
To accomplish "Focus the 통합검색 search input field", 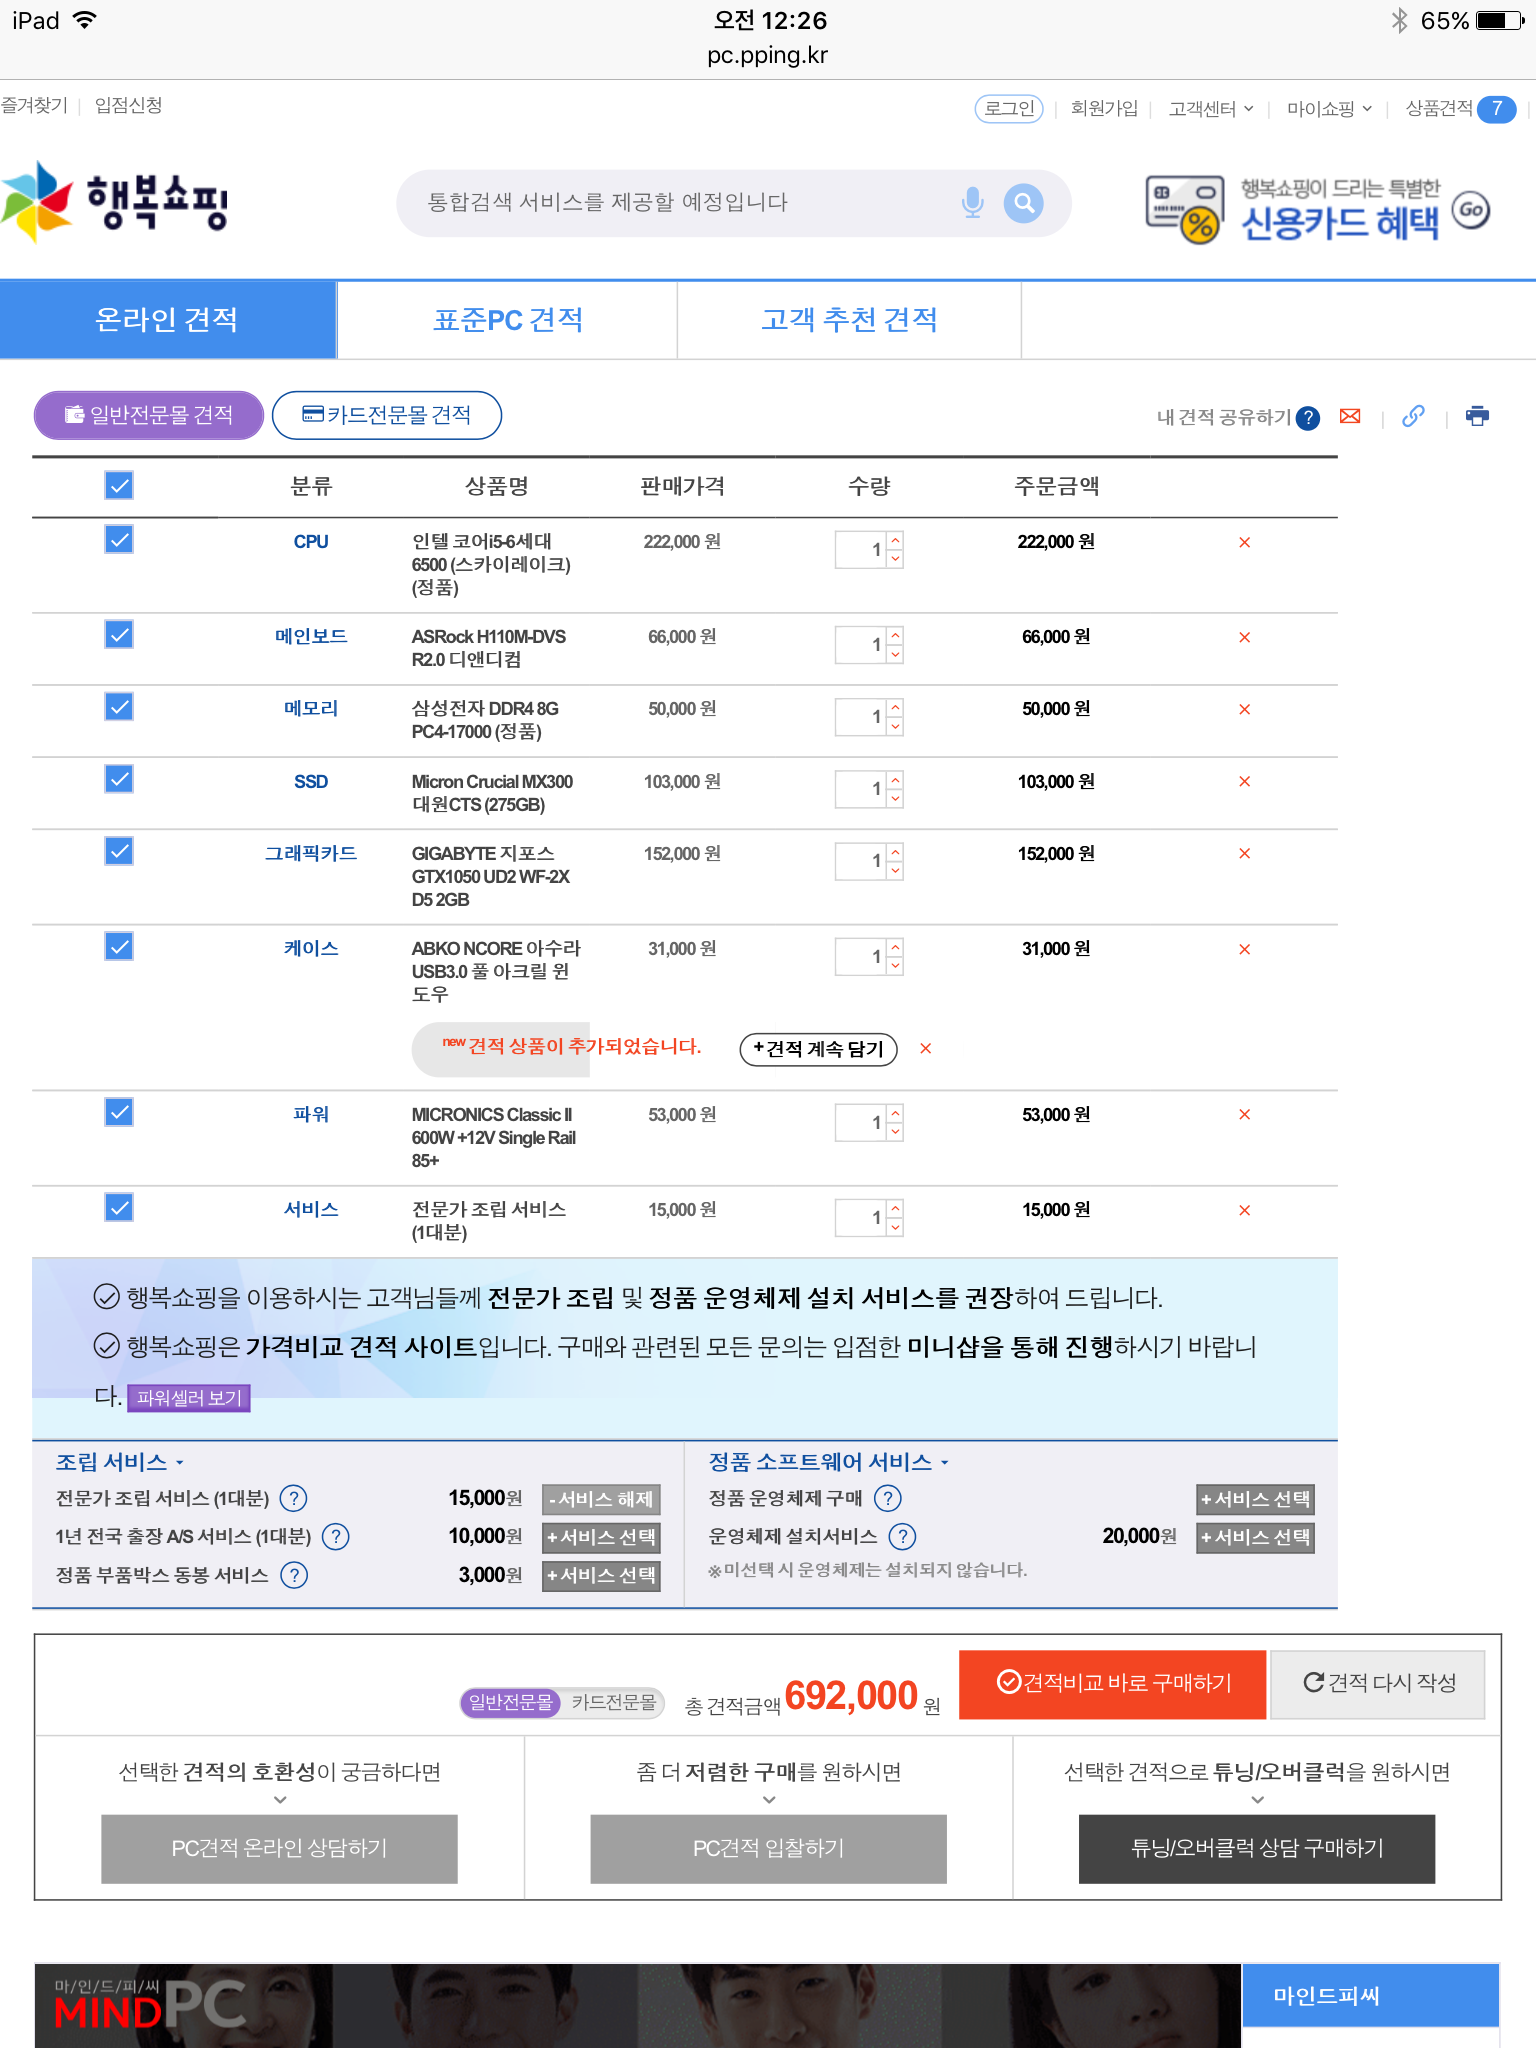I will (x=680, y=203).
